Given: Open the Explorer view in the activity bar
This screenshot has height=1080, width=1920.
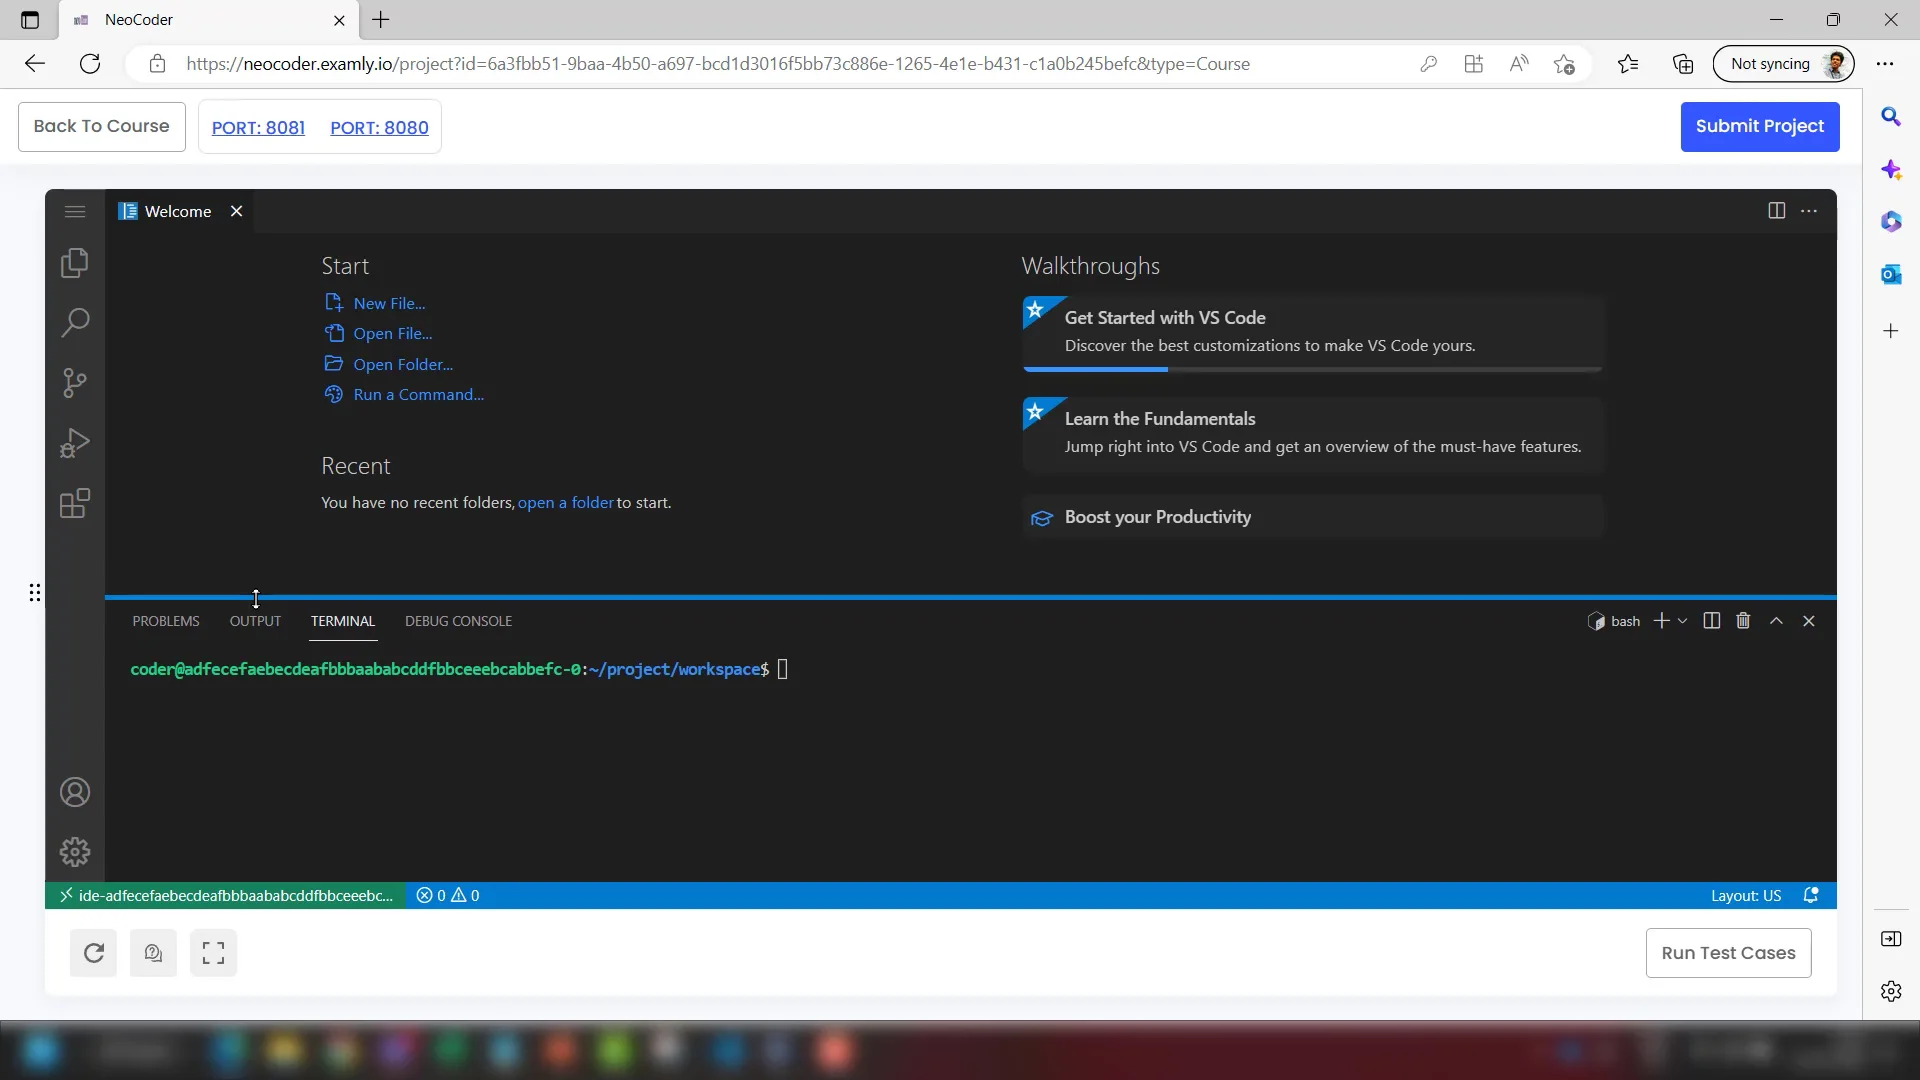Looking at the screenshot, I should pos(74,263).
